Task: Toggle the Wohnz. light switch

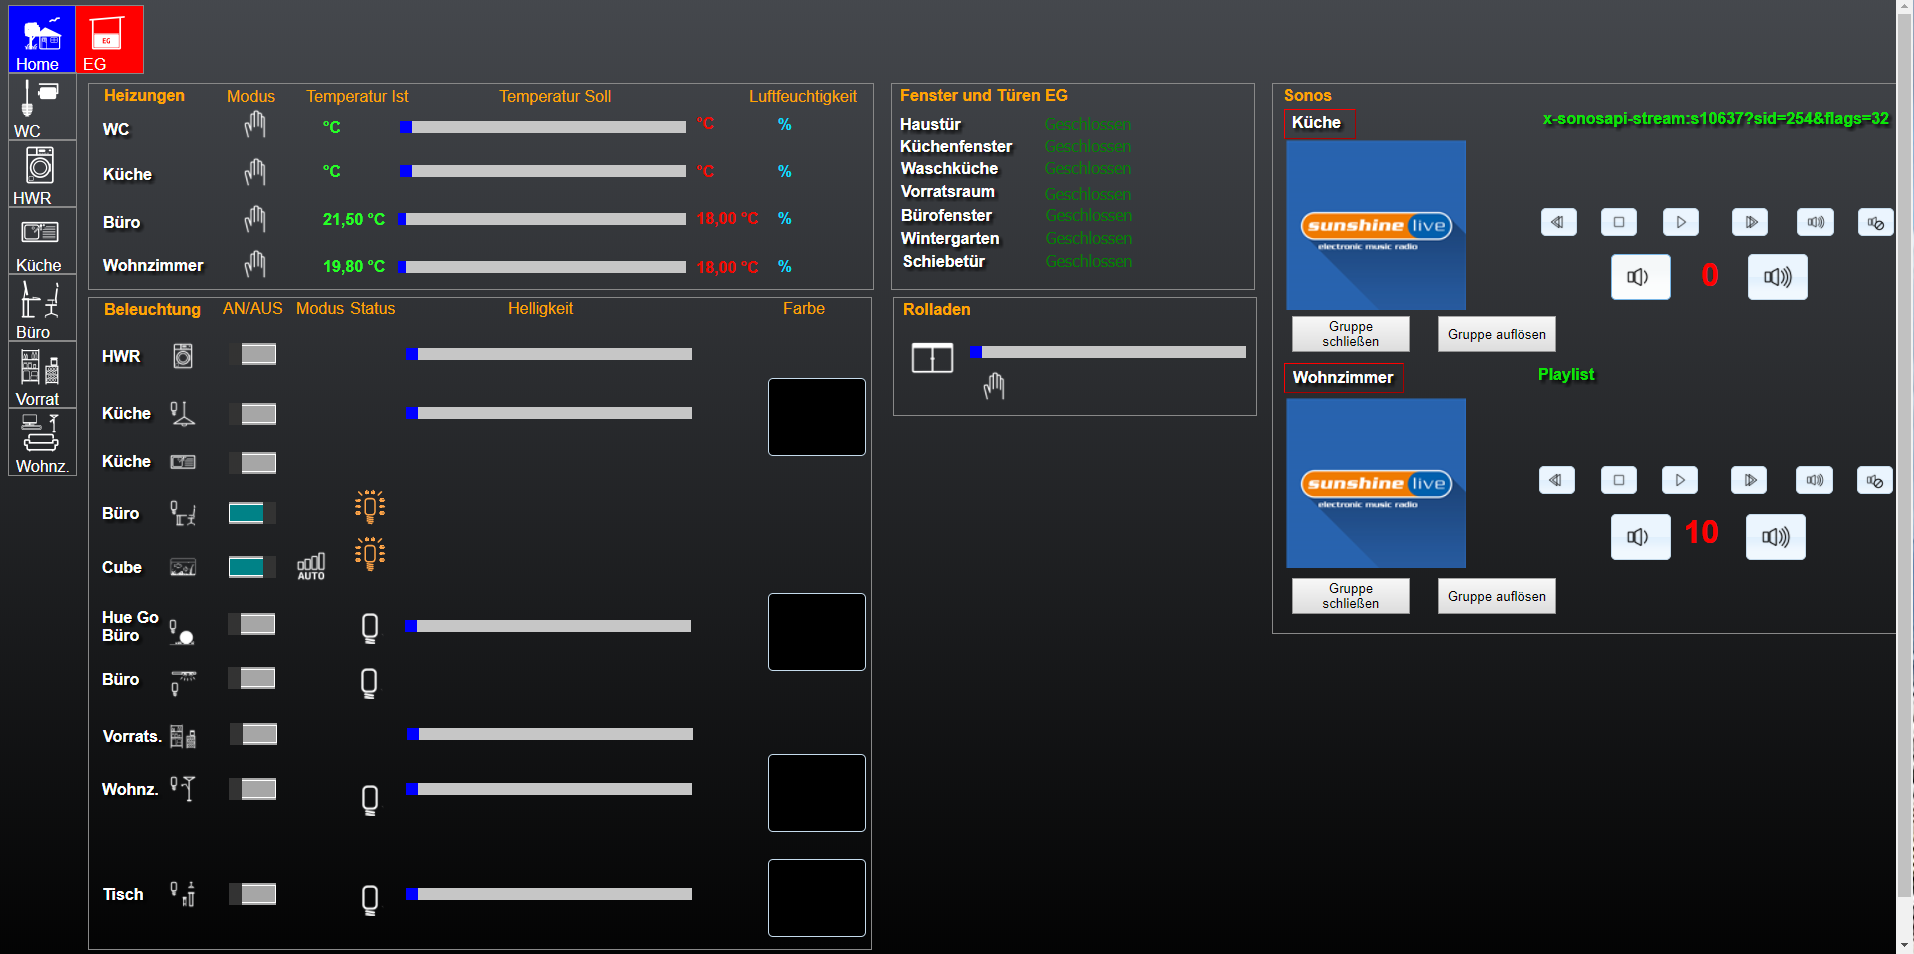Action: 253,789
